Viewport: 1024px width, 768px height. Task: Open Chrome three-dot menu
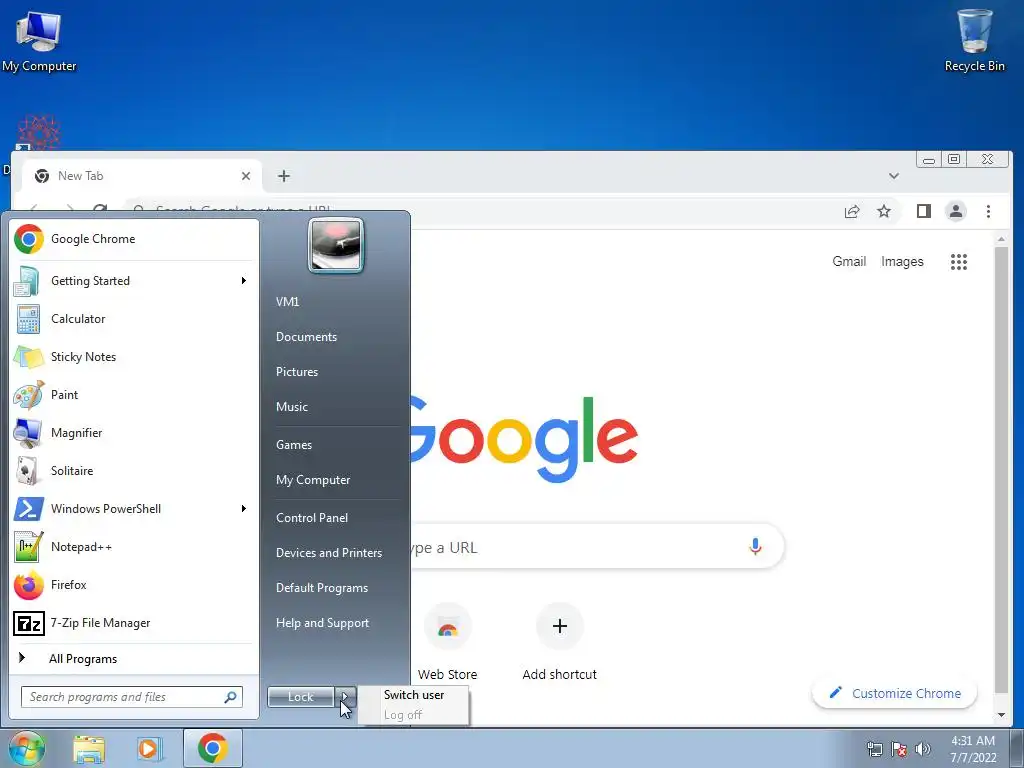click(988, 211)
